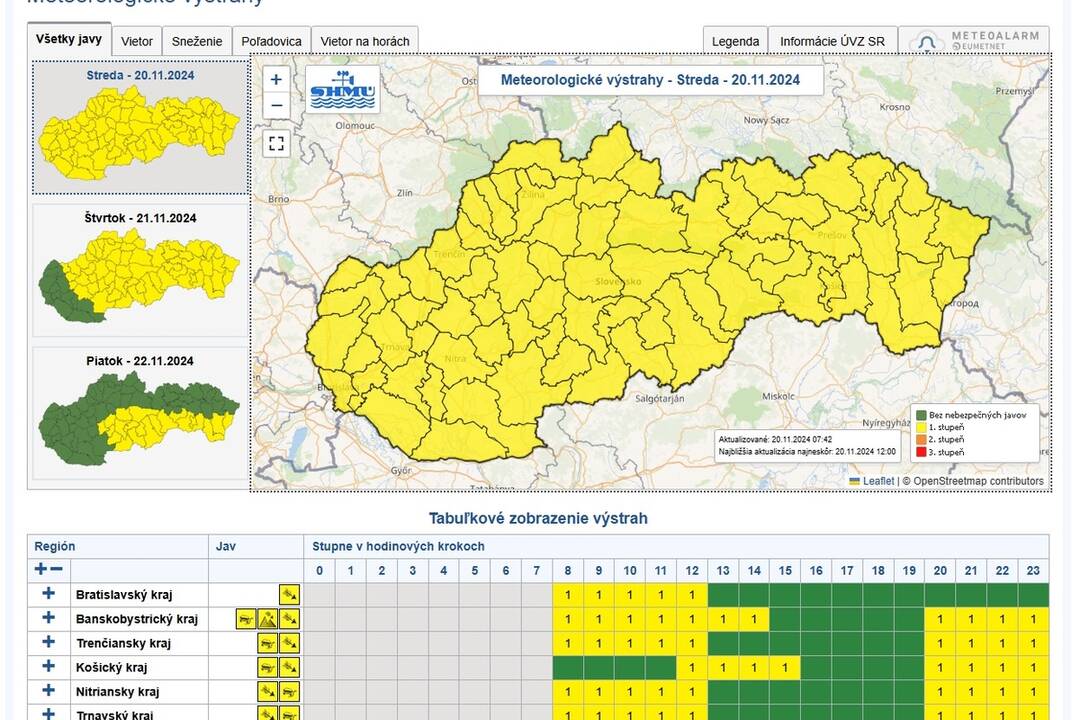
Task: Zoom out on the warnings map
Action: coord(277,105)
